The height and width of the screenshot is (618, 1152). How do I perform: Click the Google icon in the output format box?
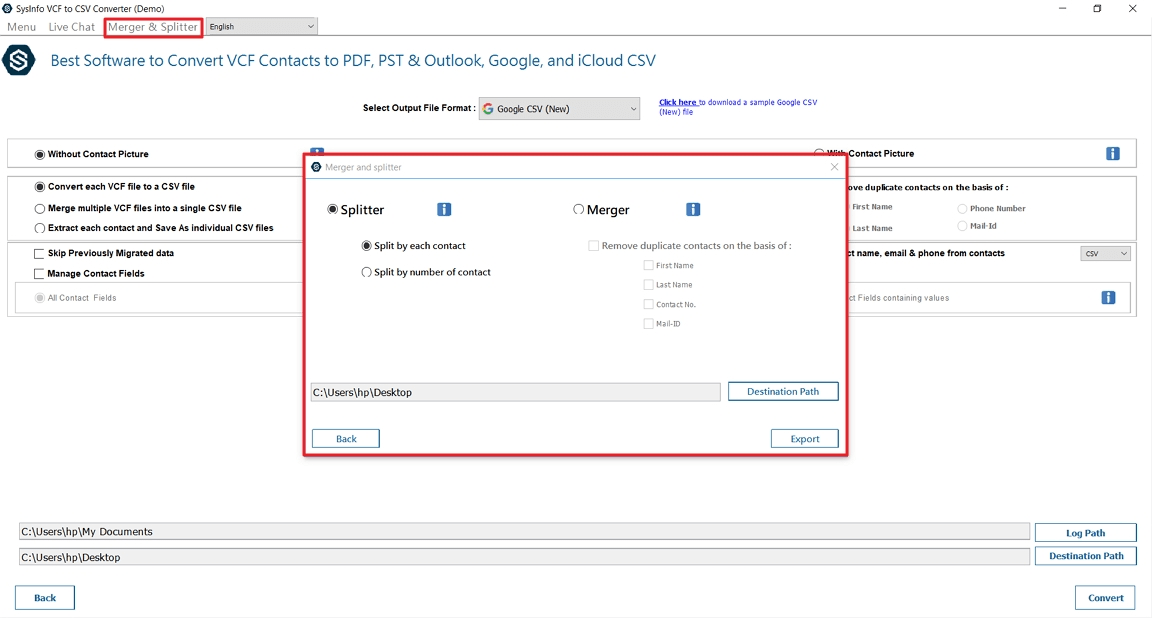[x=488, y=109]
